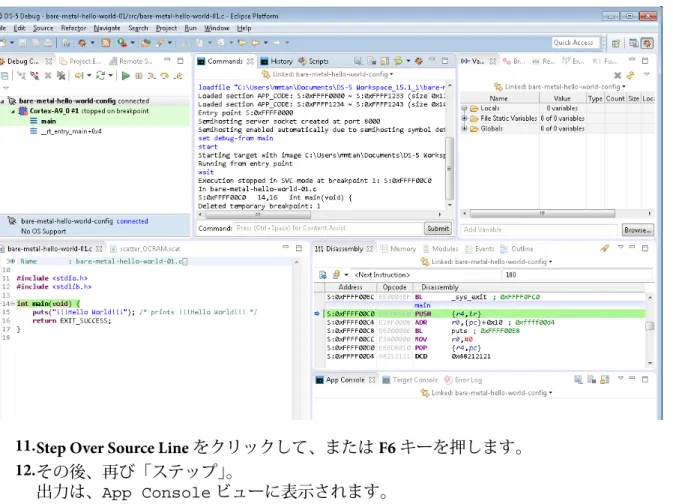Click the Remove All Connections double-X icon
This screenshot has width=673, height=504.
coord(61,76)
